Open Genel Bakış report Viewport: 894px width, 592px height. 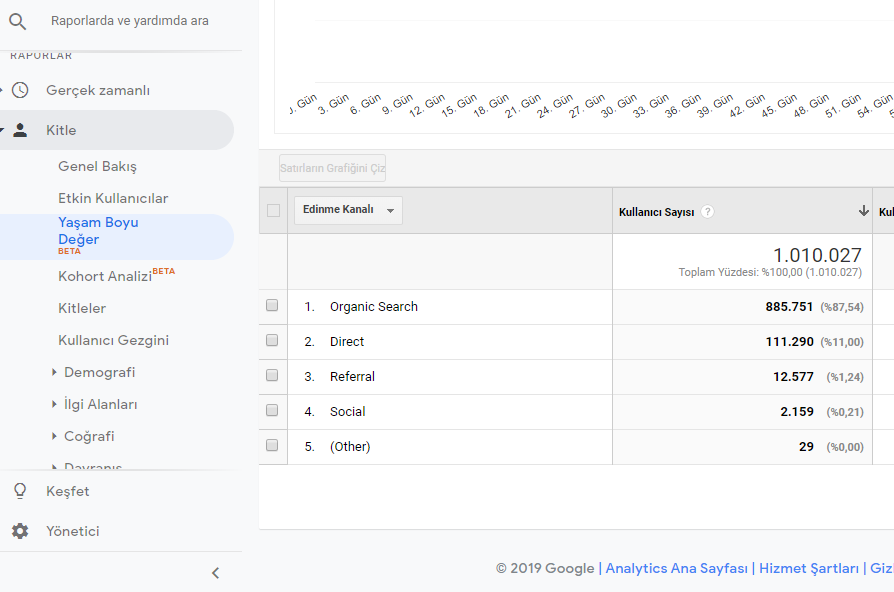coord(97,167)
